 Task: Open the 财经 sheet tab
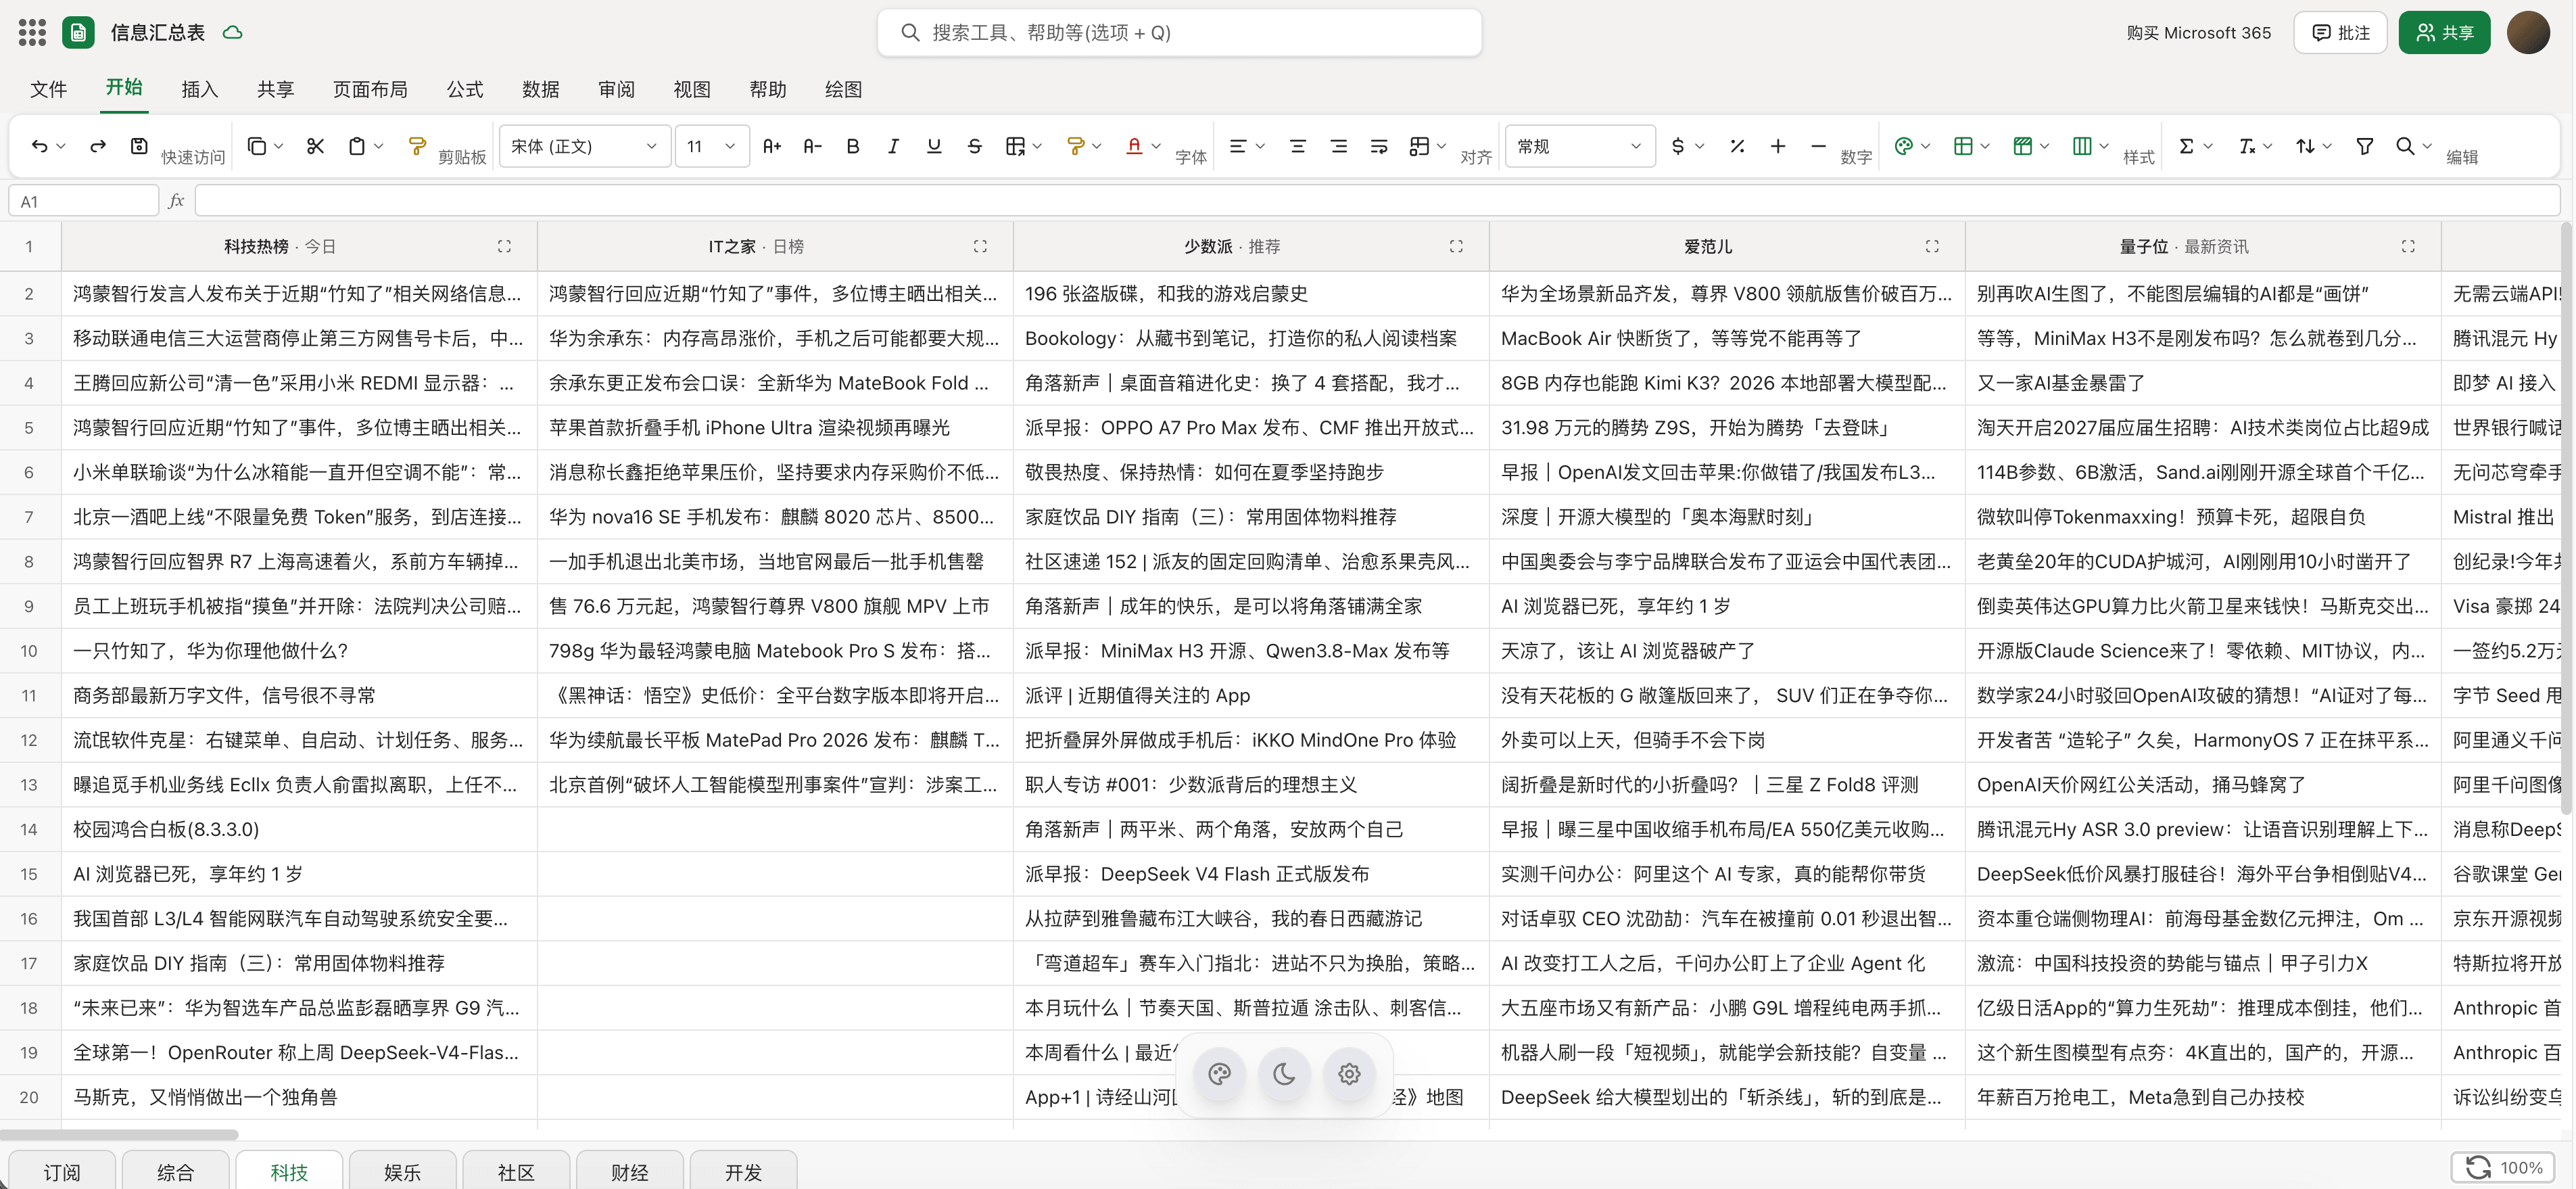pos(629,1172)
